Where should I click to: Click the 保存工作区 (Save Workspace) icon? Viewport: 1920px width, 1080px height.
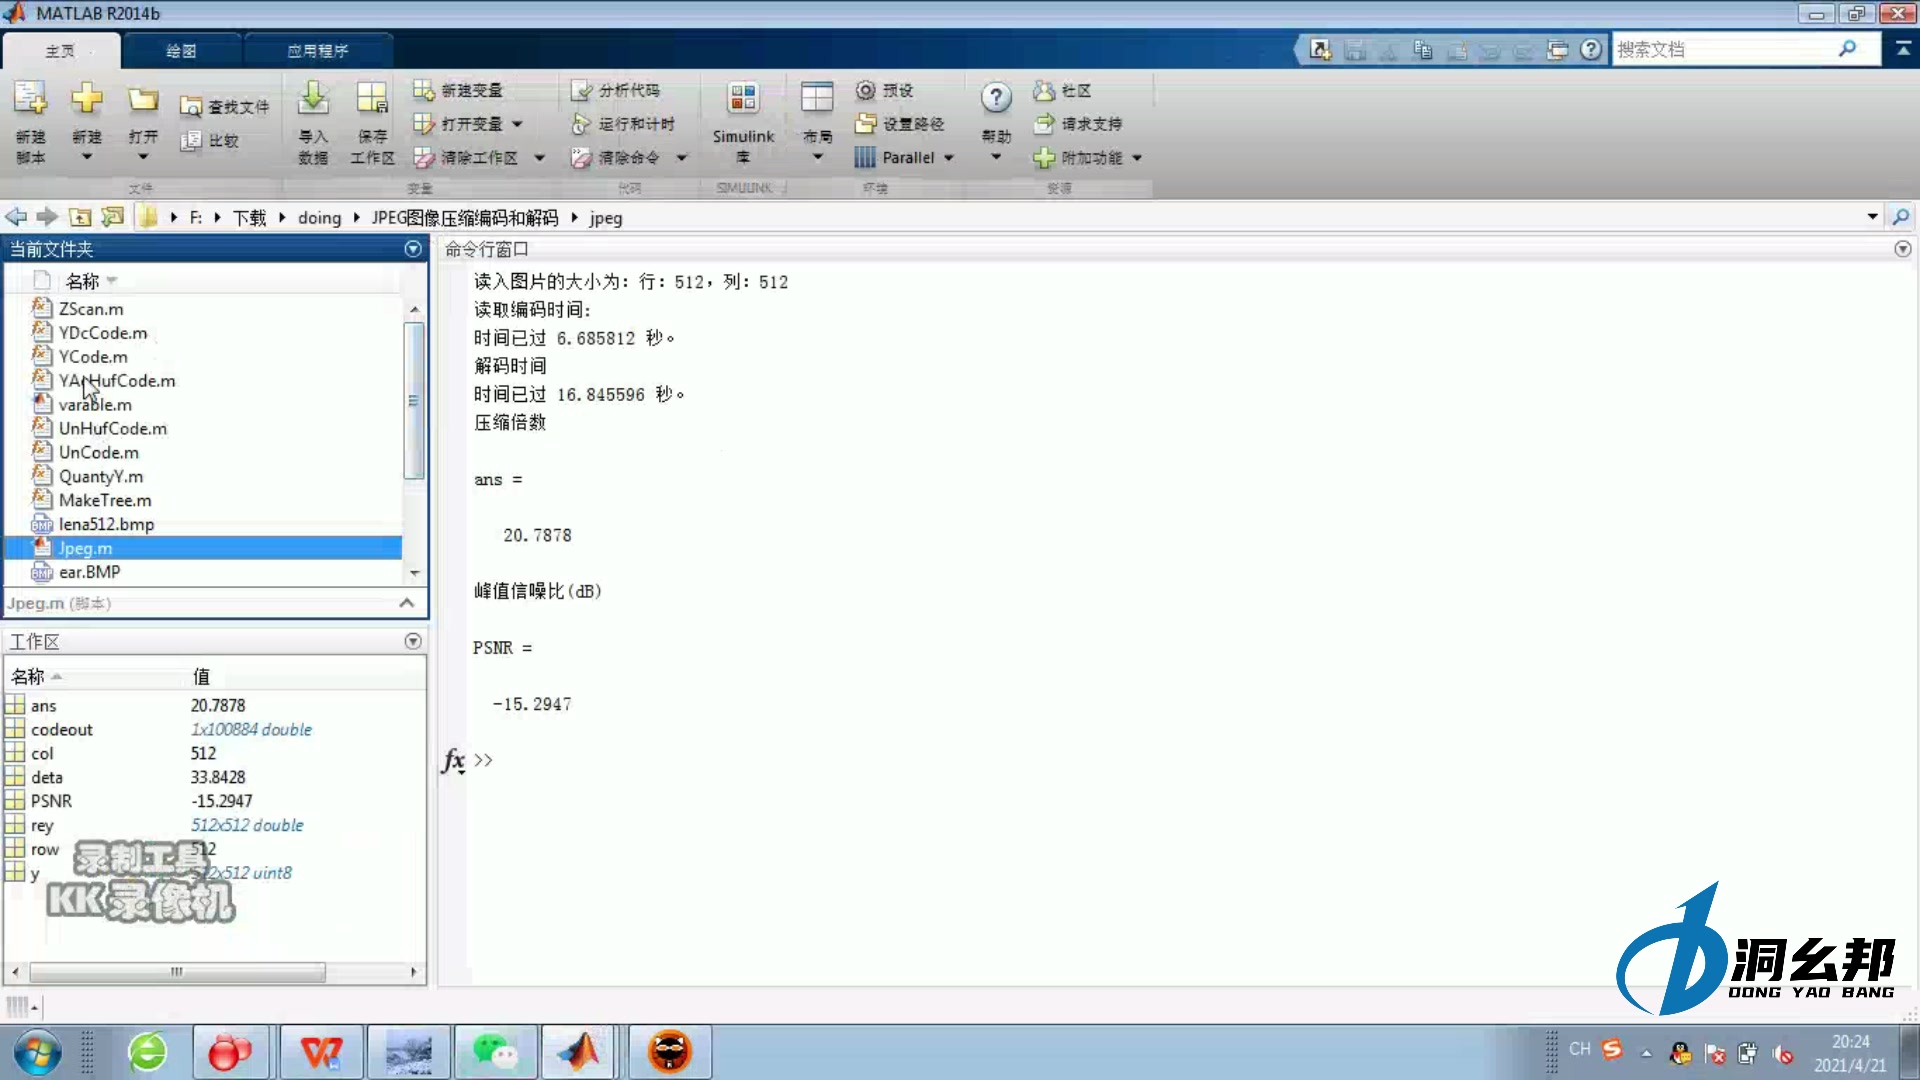click(x=371, y=120)
